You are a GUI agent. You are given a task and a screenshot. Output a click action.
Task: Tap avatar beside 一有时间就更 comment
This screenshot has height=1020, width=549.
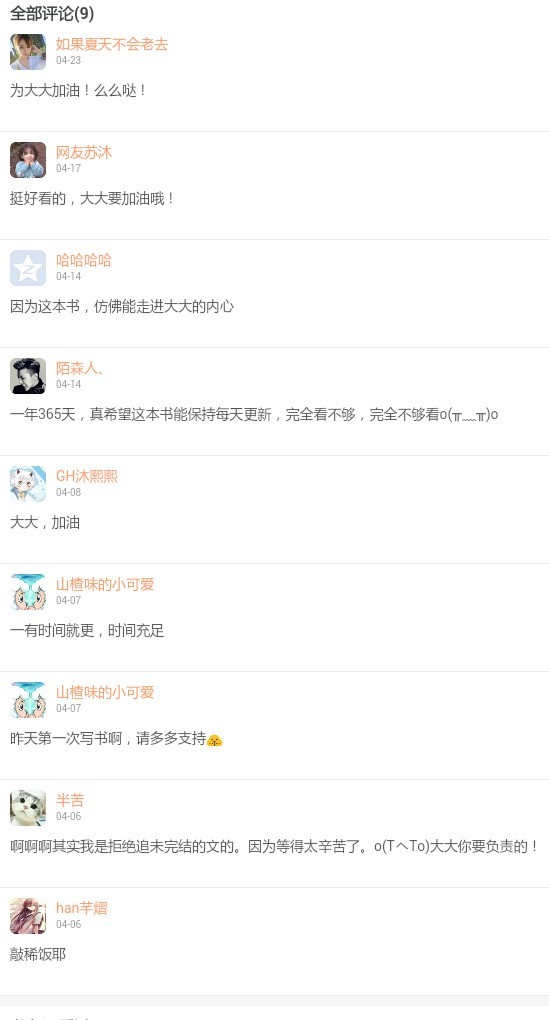click(x=28, y=592)
